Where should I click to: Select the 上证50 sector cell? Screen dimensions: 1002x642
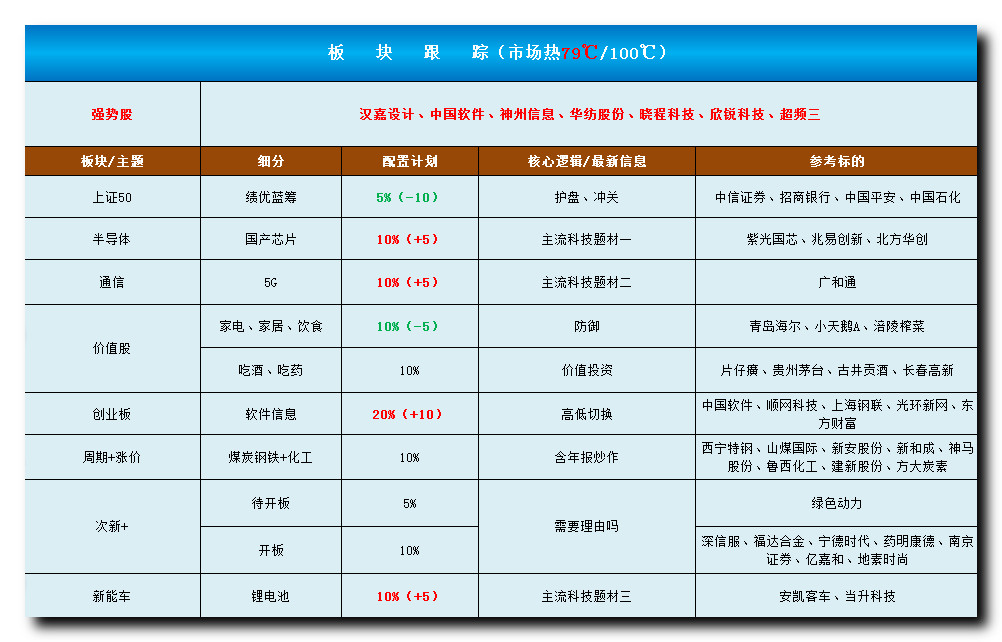(112, 197)
